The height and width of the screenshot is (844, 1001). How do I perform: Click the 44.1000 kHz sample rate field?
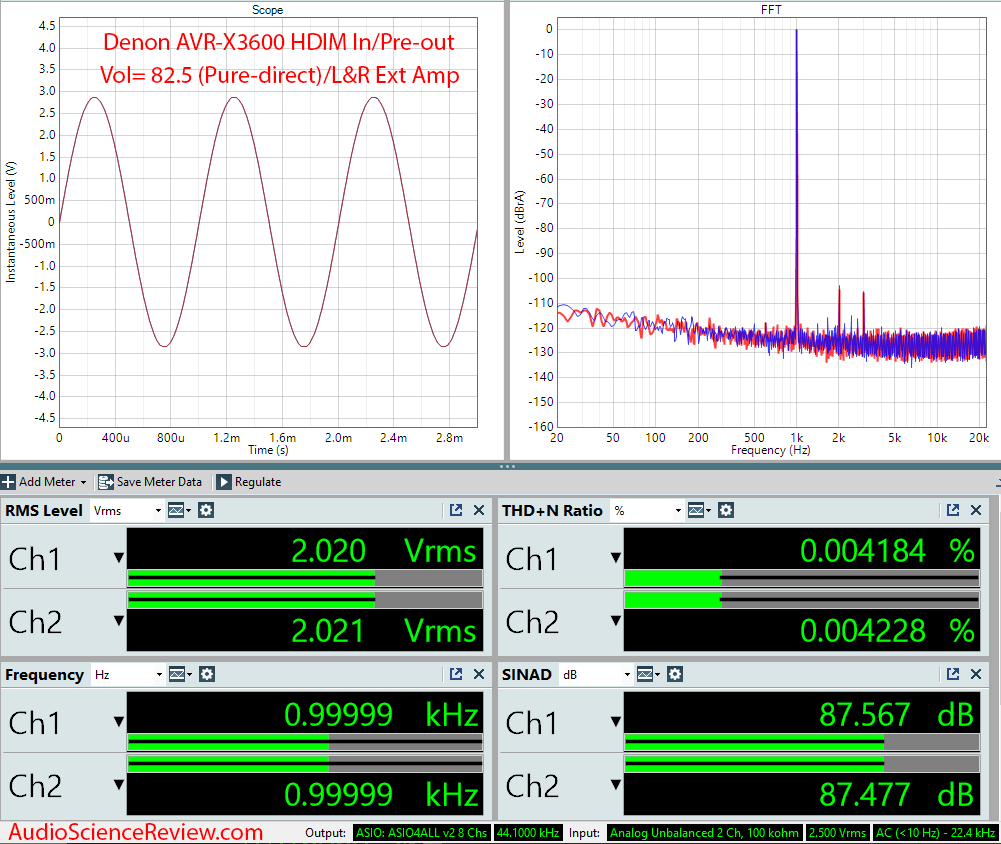pos(528,833)
